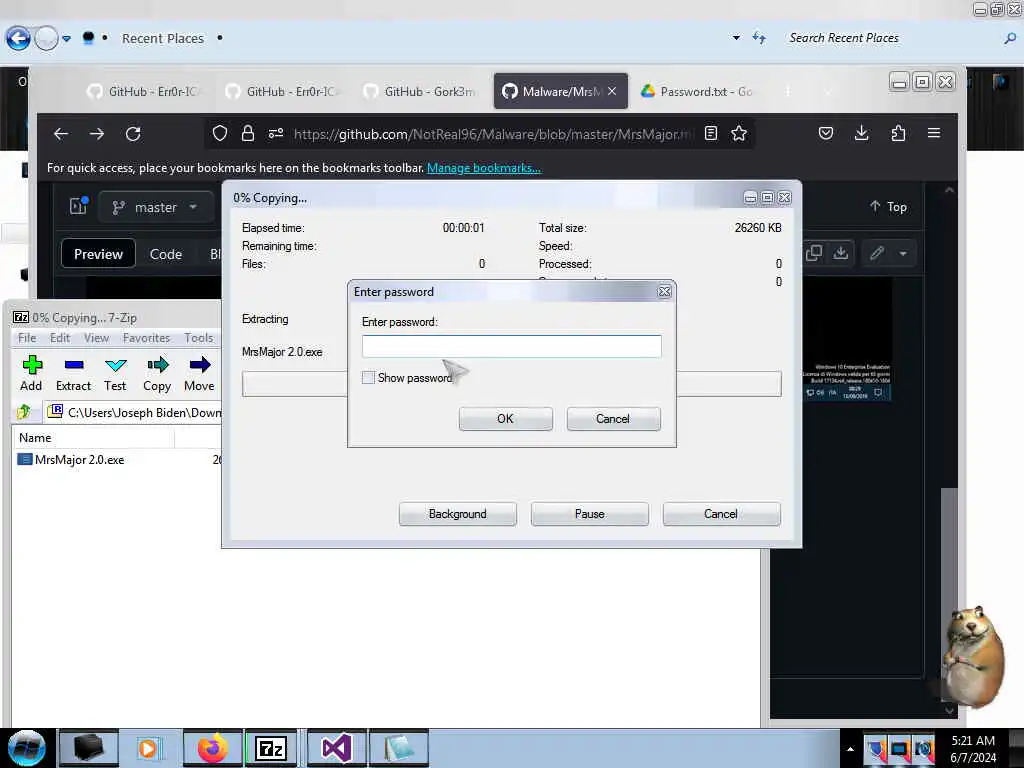
Task: Click Cancel in the Copying dialog
Action: tap(721, 514)
